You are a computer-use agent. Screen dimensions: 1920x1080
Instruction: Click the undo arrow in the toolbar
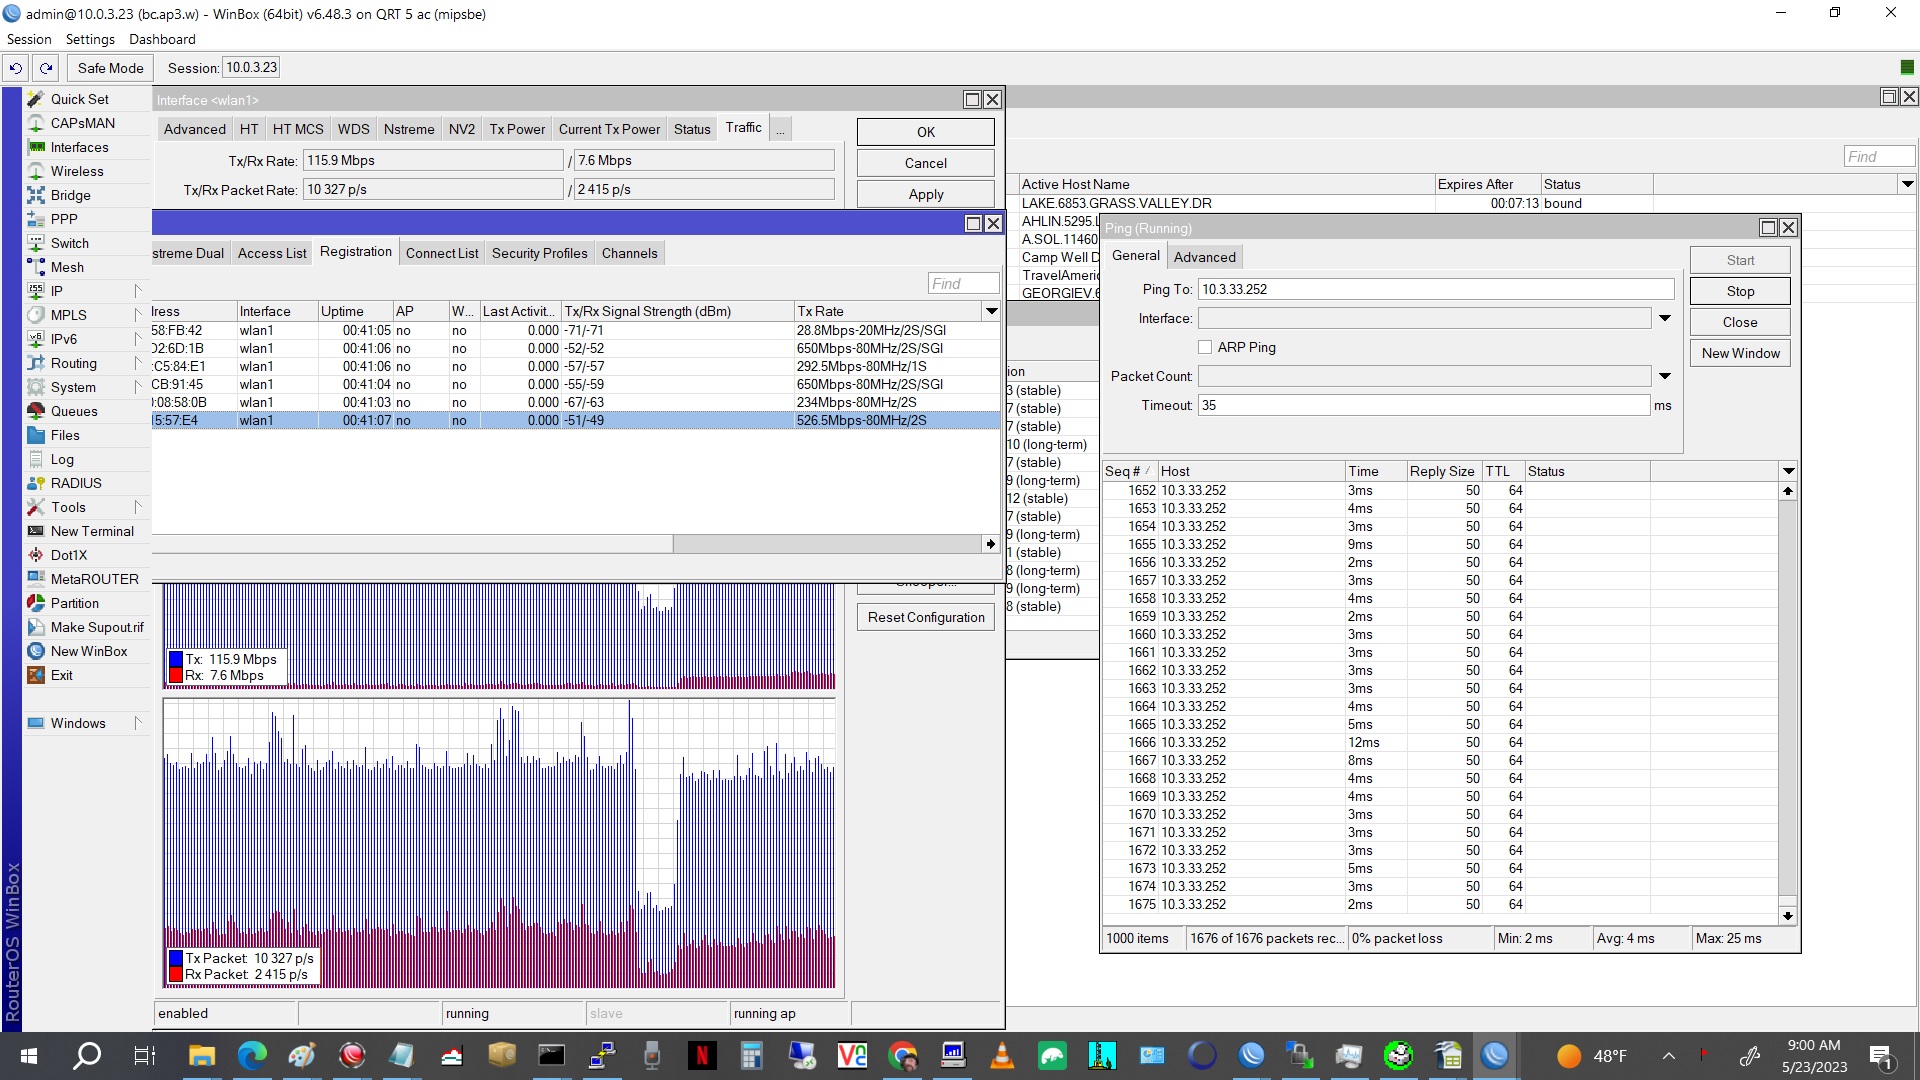(x=16, y=67)
